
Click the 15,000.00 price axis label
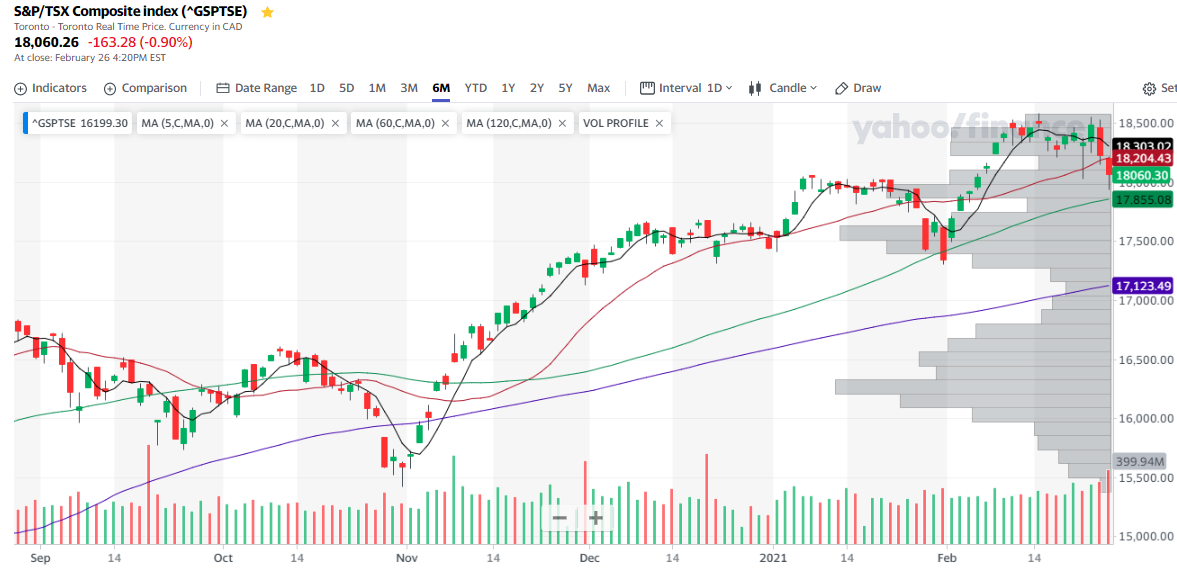pos(1145,536)
